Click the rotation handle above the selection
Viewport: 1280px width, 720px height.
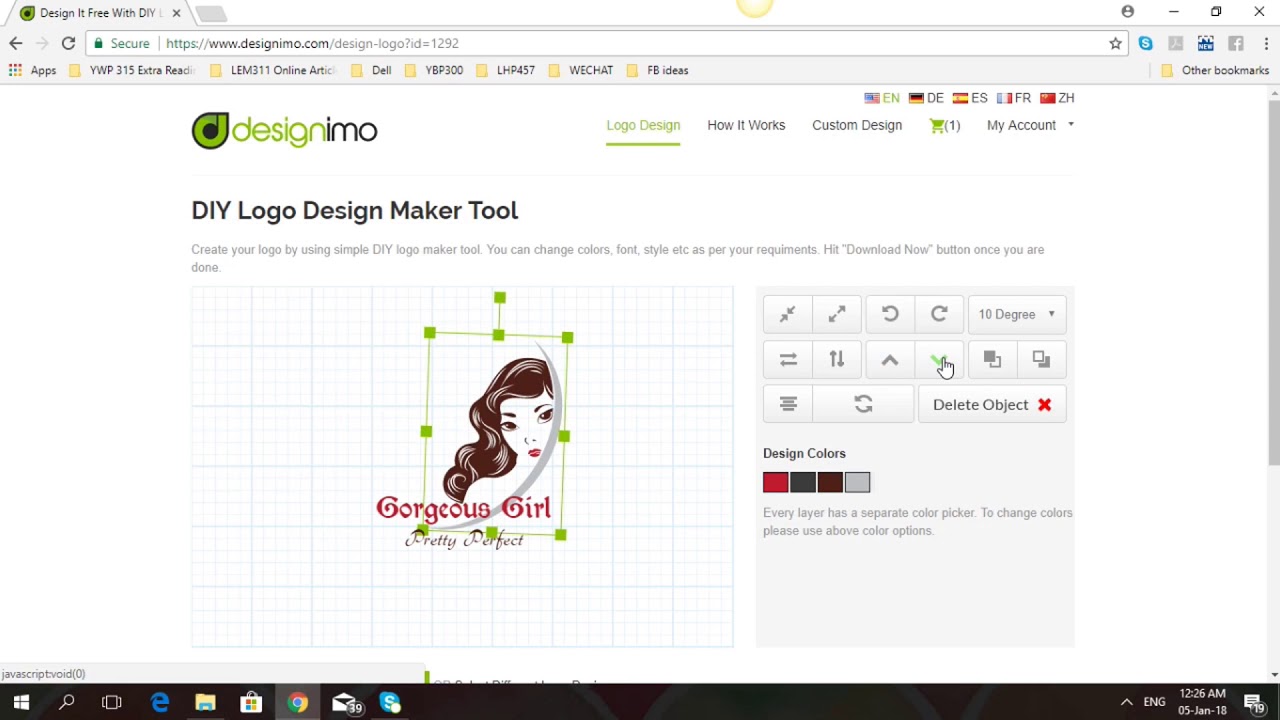click(500, 298)
